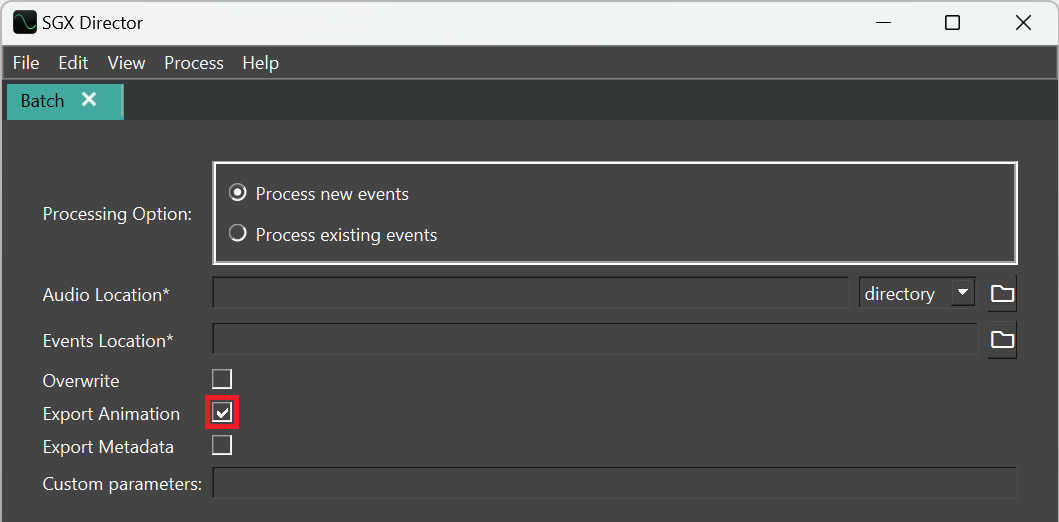Select the Process new events option
The height and width of the screenshot is (522, 1059).
tap(238, 192)
